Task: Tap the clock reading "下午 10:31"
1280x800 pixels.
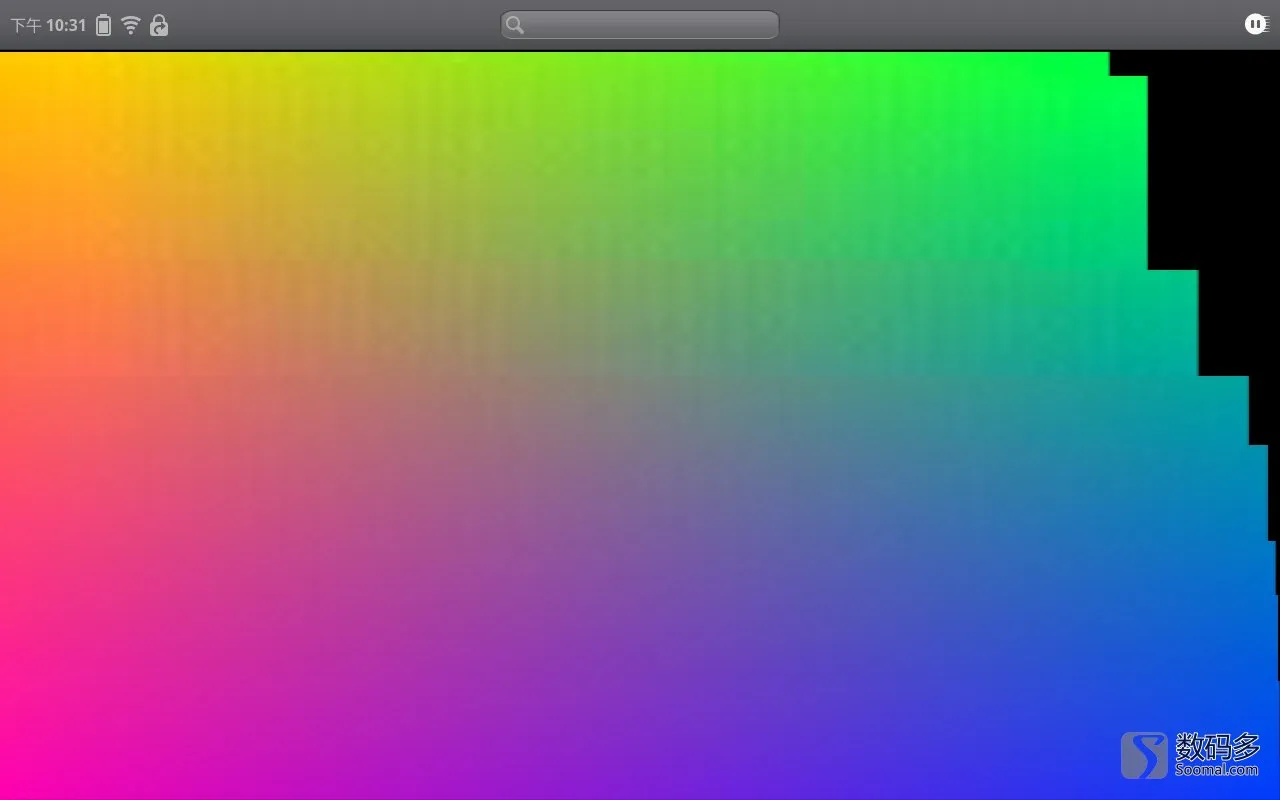Action: coord(48,26)
